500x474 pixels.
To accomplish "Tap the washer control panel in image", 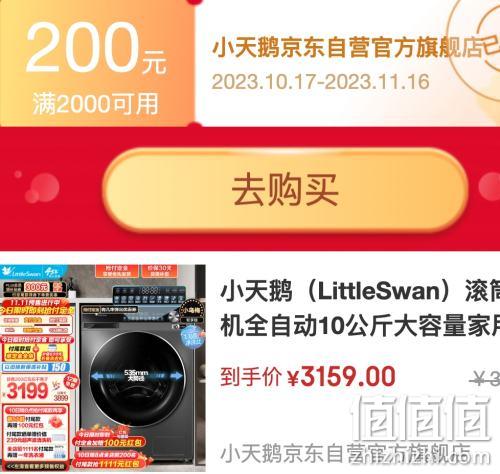I will coord(149,295).
